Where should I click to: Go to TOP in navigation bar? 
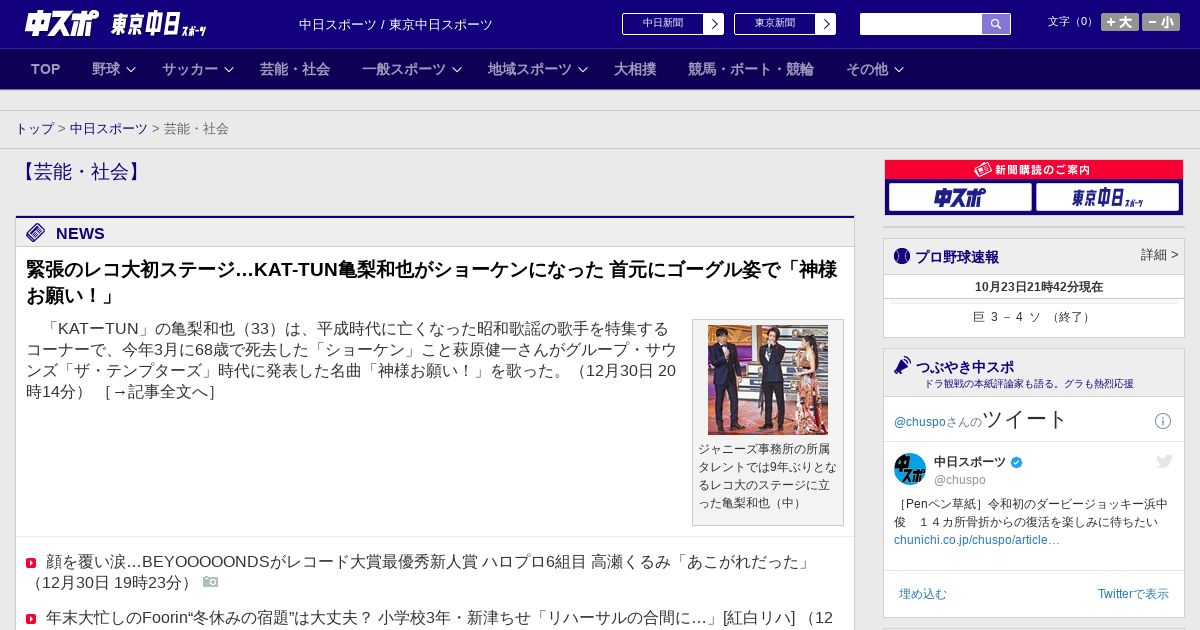(46, 69)
